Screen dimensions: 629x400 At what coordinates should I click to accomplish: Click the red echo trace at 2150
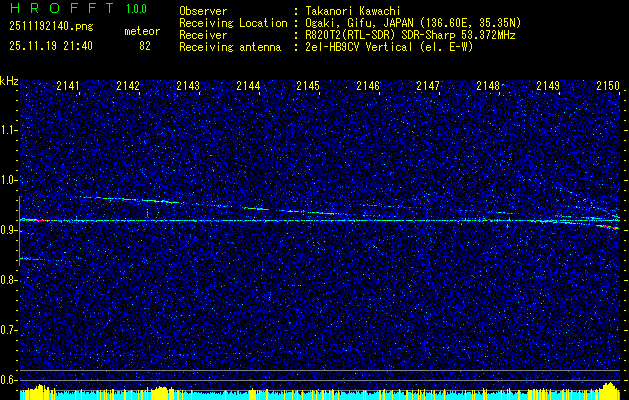[x=608, y=227]
